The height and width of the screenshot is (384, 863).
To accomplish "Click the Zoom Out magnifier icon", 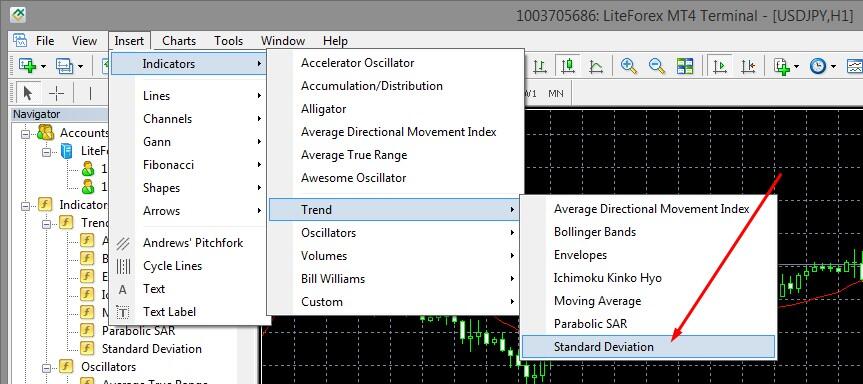I will [657, 66].
